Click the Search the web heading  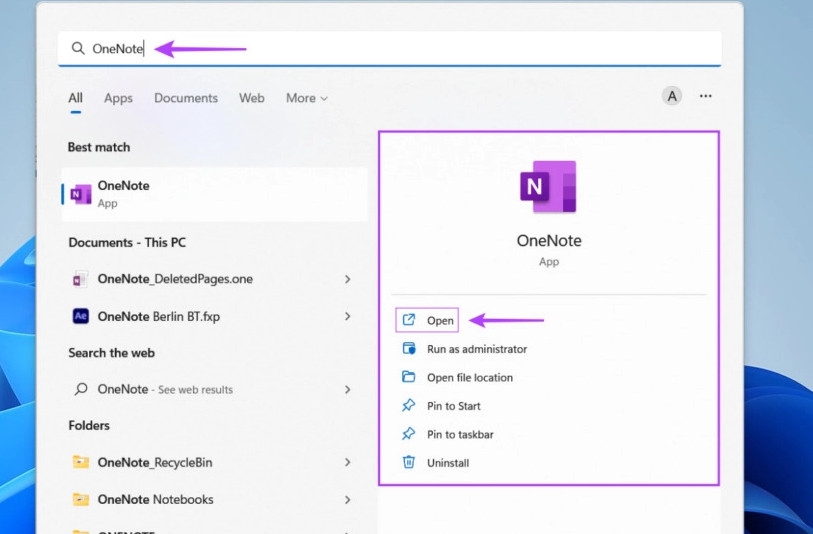point(111,353)
